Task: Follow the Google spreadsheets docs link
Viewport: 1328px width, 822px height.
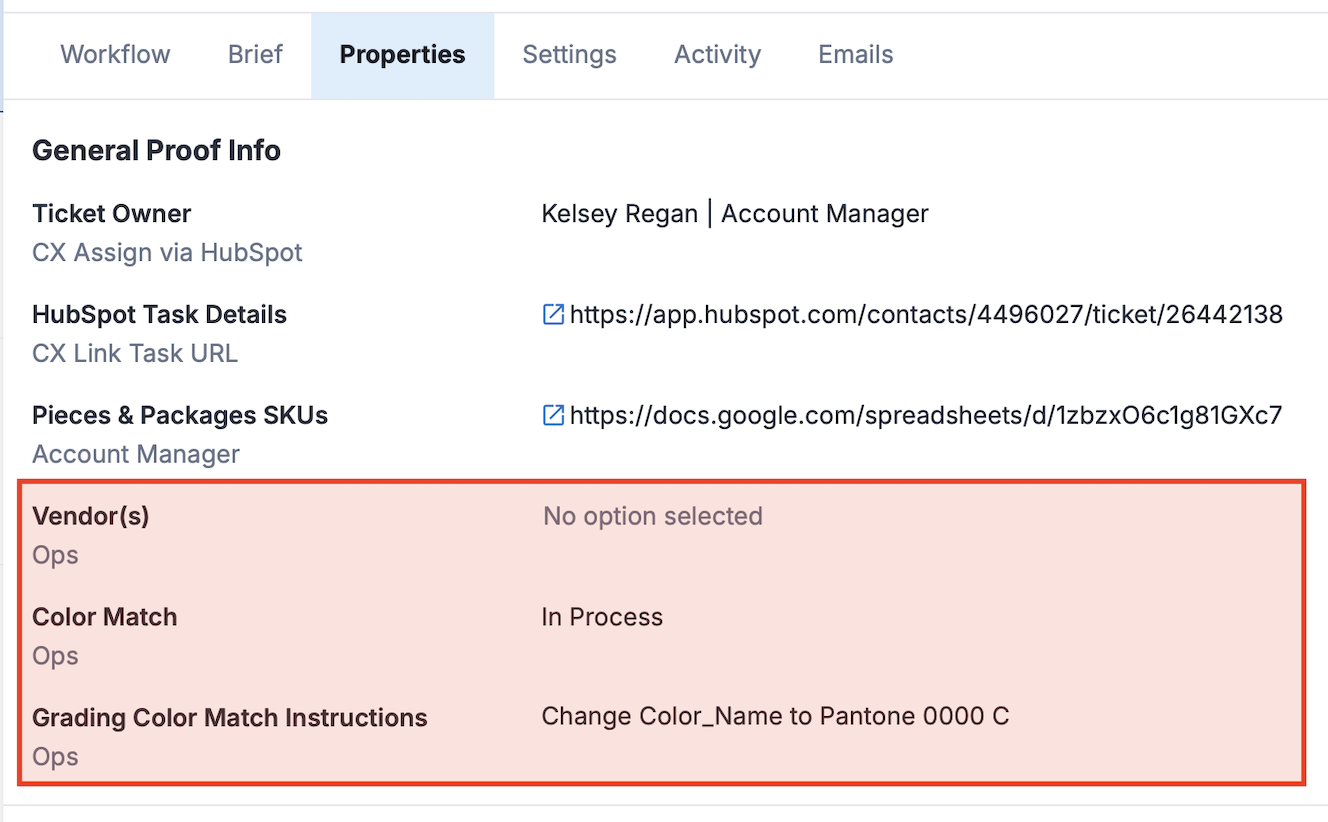Action: (x=926, y=416)
